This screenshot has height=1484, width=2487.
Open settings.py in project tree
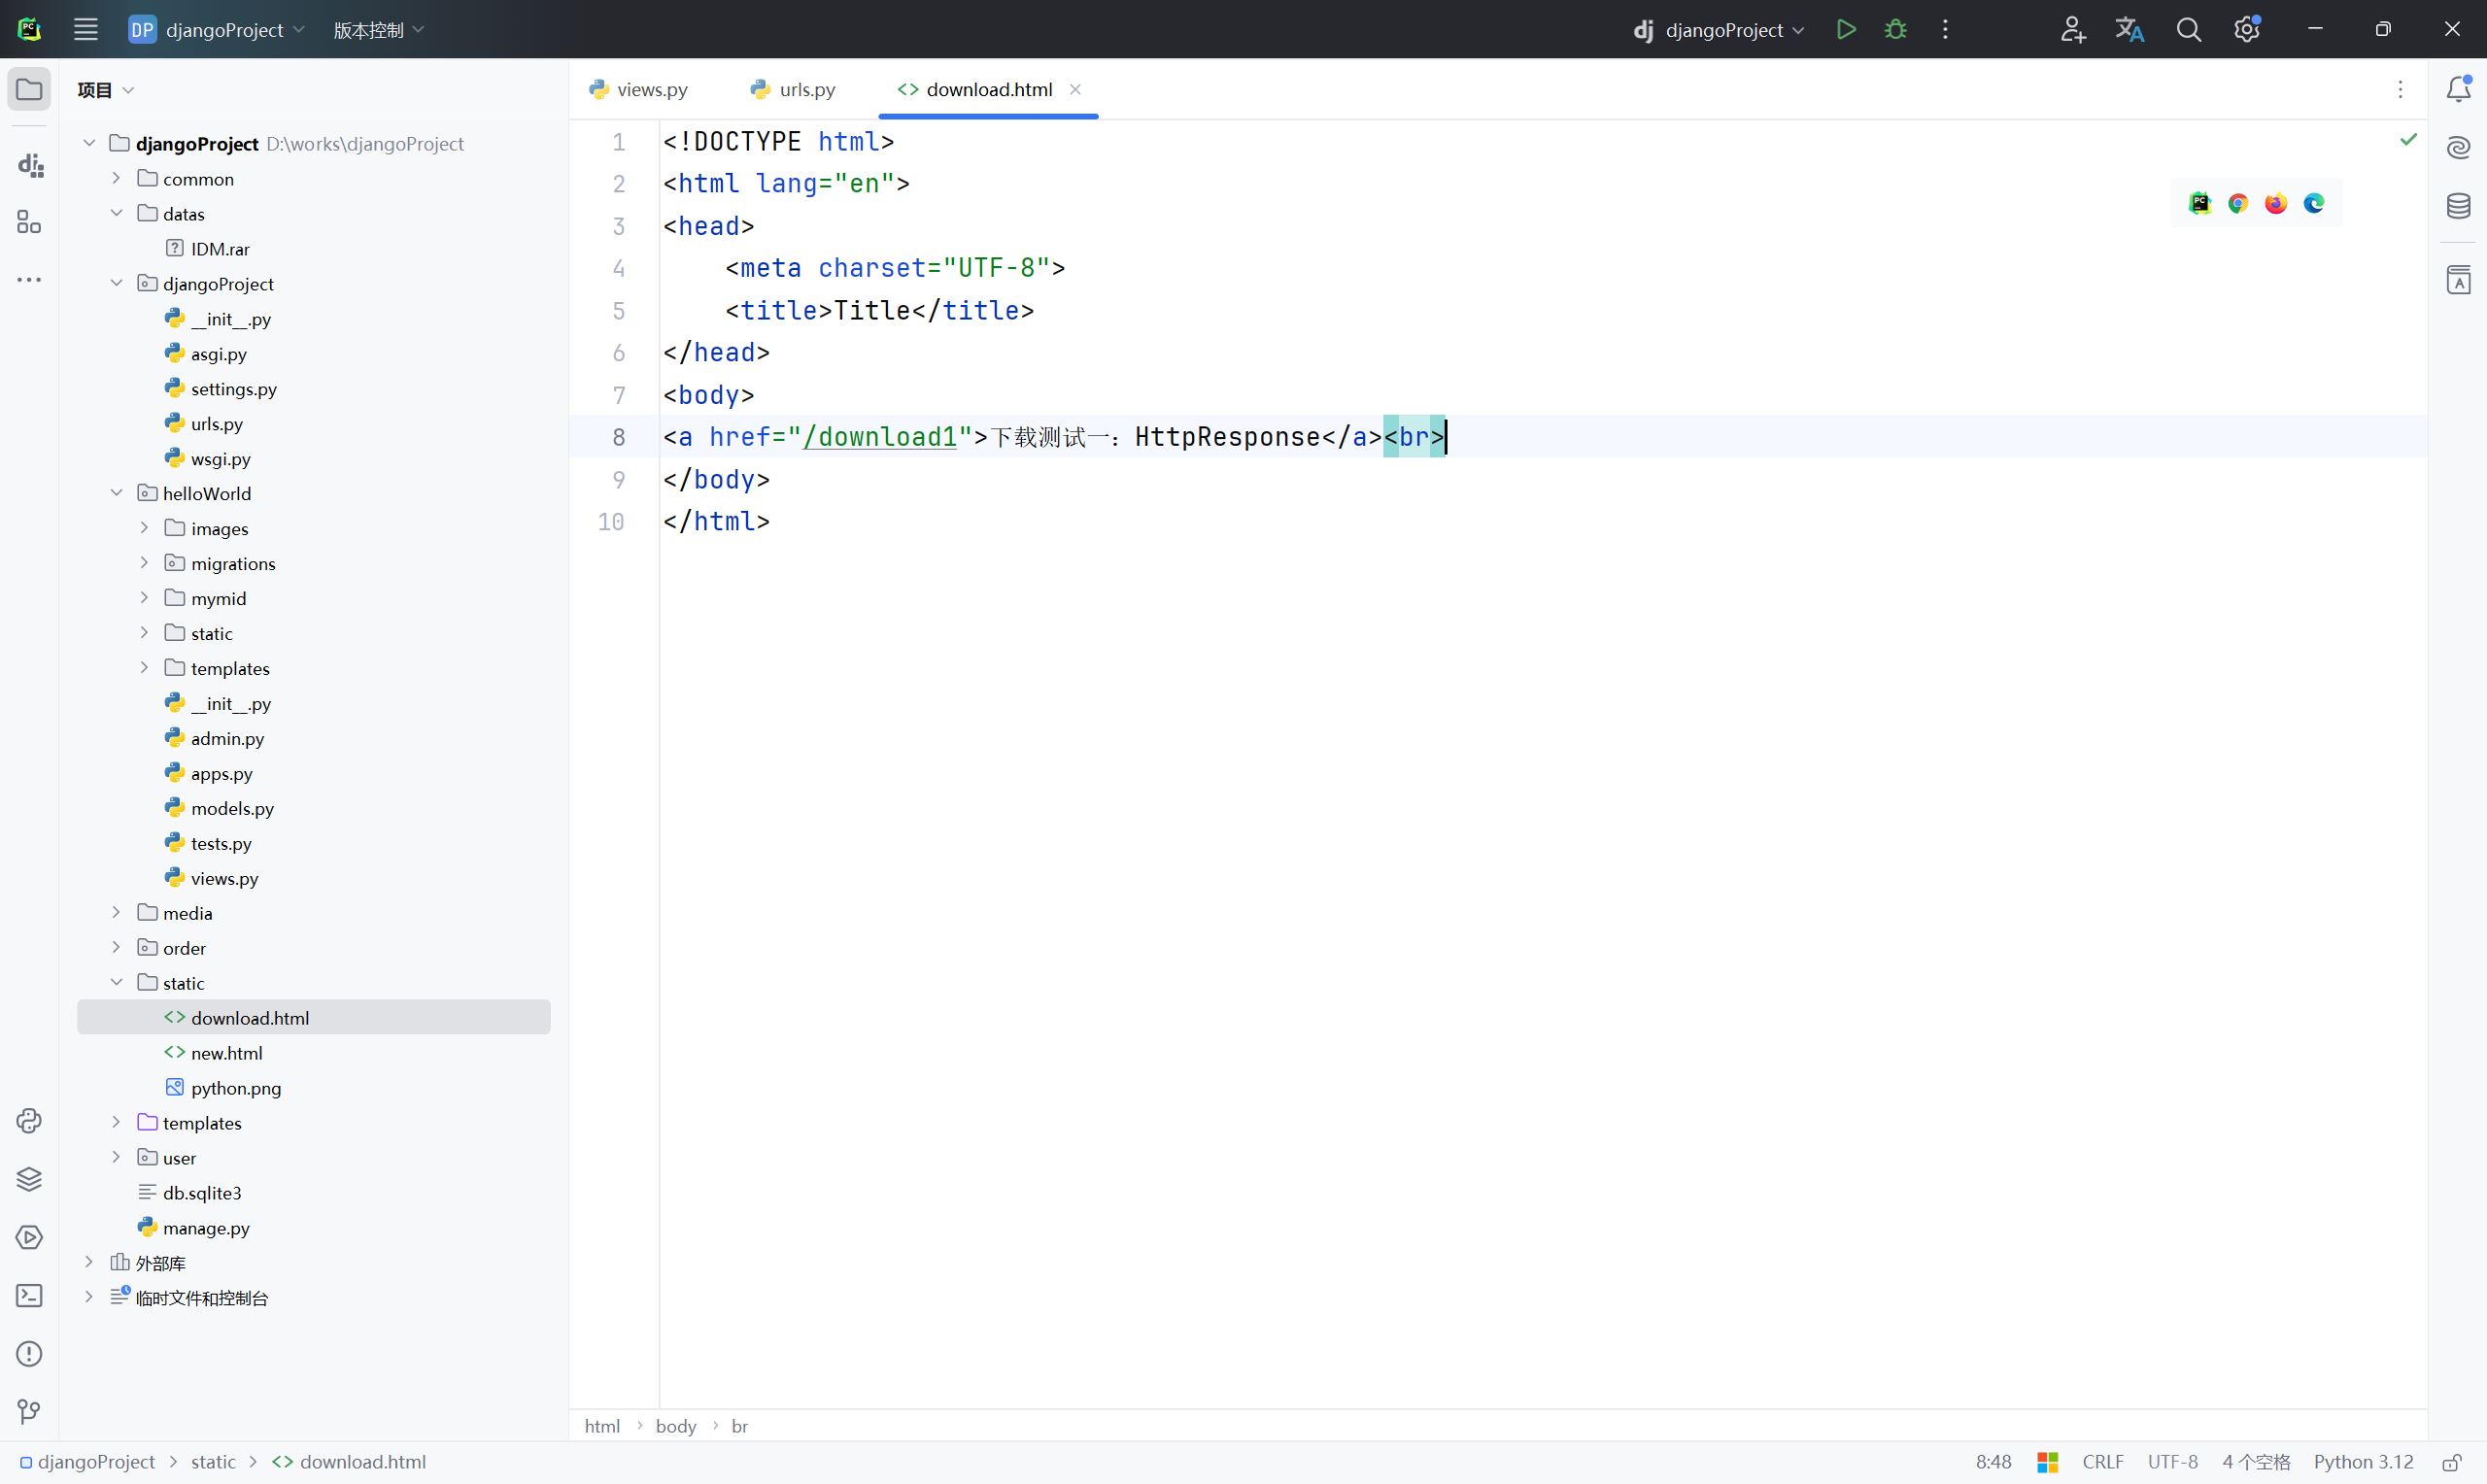(233, 389)
